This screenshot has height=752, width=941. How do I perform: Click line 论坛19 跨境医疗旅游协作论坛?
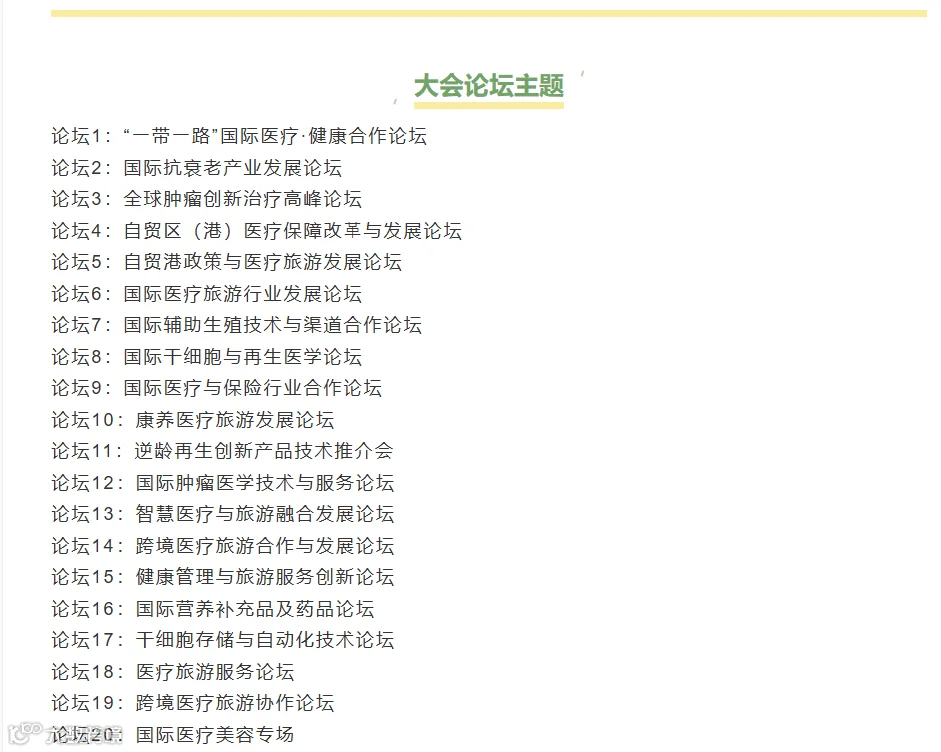[x=193, y=703]
